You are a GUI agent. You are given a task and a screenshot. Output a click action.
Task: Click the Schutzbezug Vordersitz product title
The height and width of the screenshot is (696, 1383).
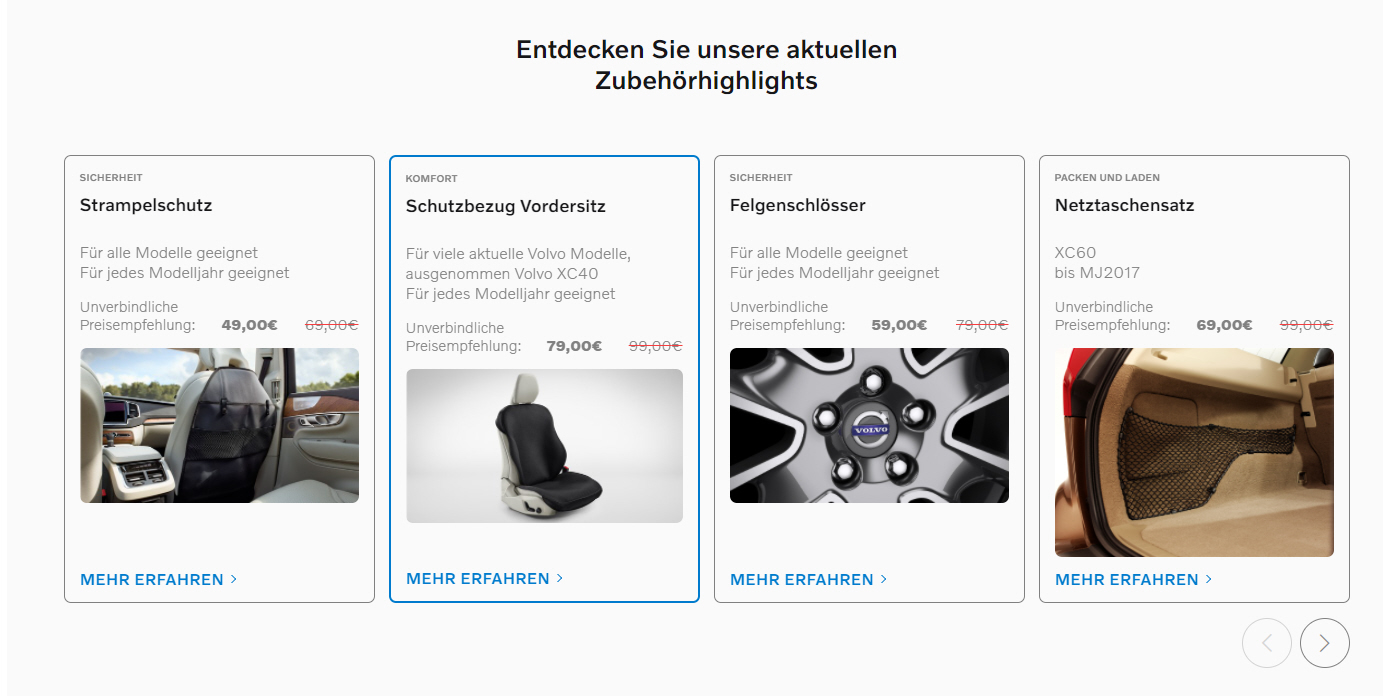tap(506, 206)
